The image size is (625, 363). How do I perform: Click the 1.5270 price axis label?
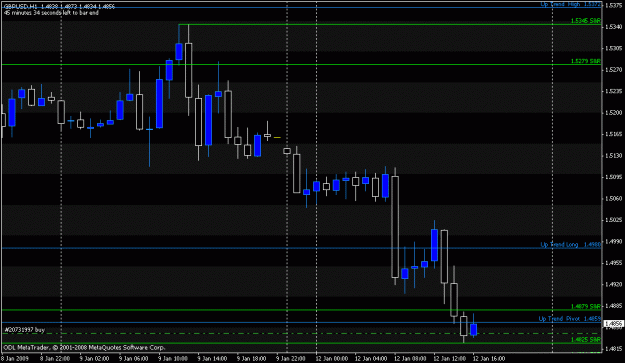(x=613, y=70)
